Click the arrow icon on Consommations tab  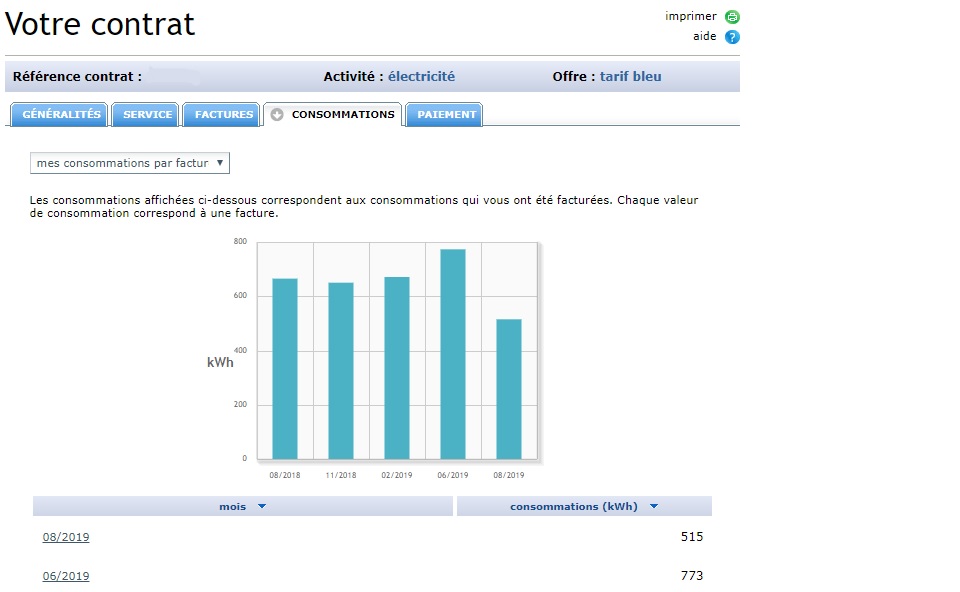coord(277,115)
